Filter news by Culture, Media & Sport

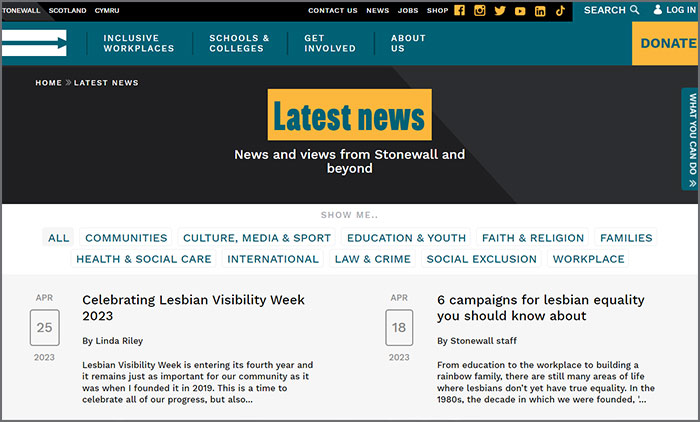(257, 238)
